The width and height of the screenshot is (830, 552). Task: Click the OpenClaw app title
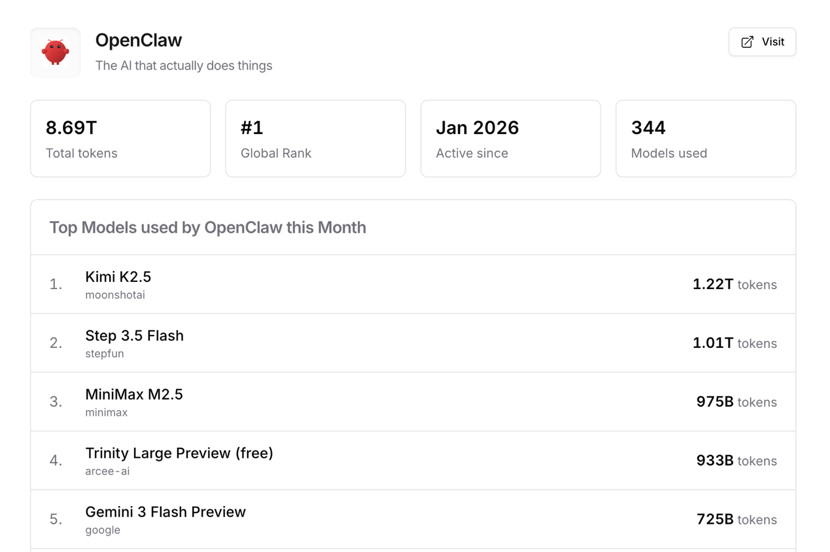coord(138,40)
